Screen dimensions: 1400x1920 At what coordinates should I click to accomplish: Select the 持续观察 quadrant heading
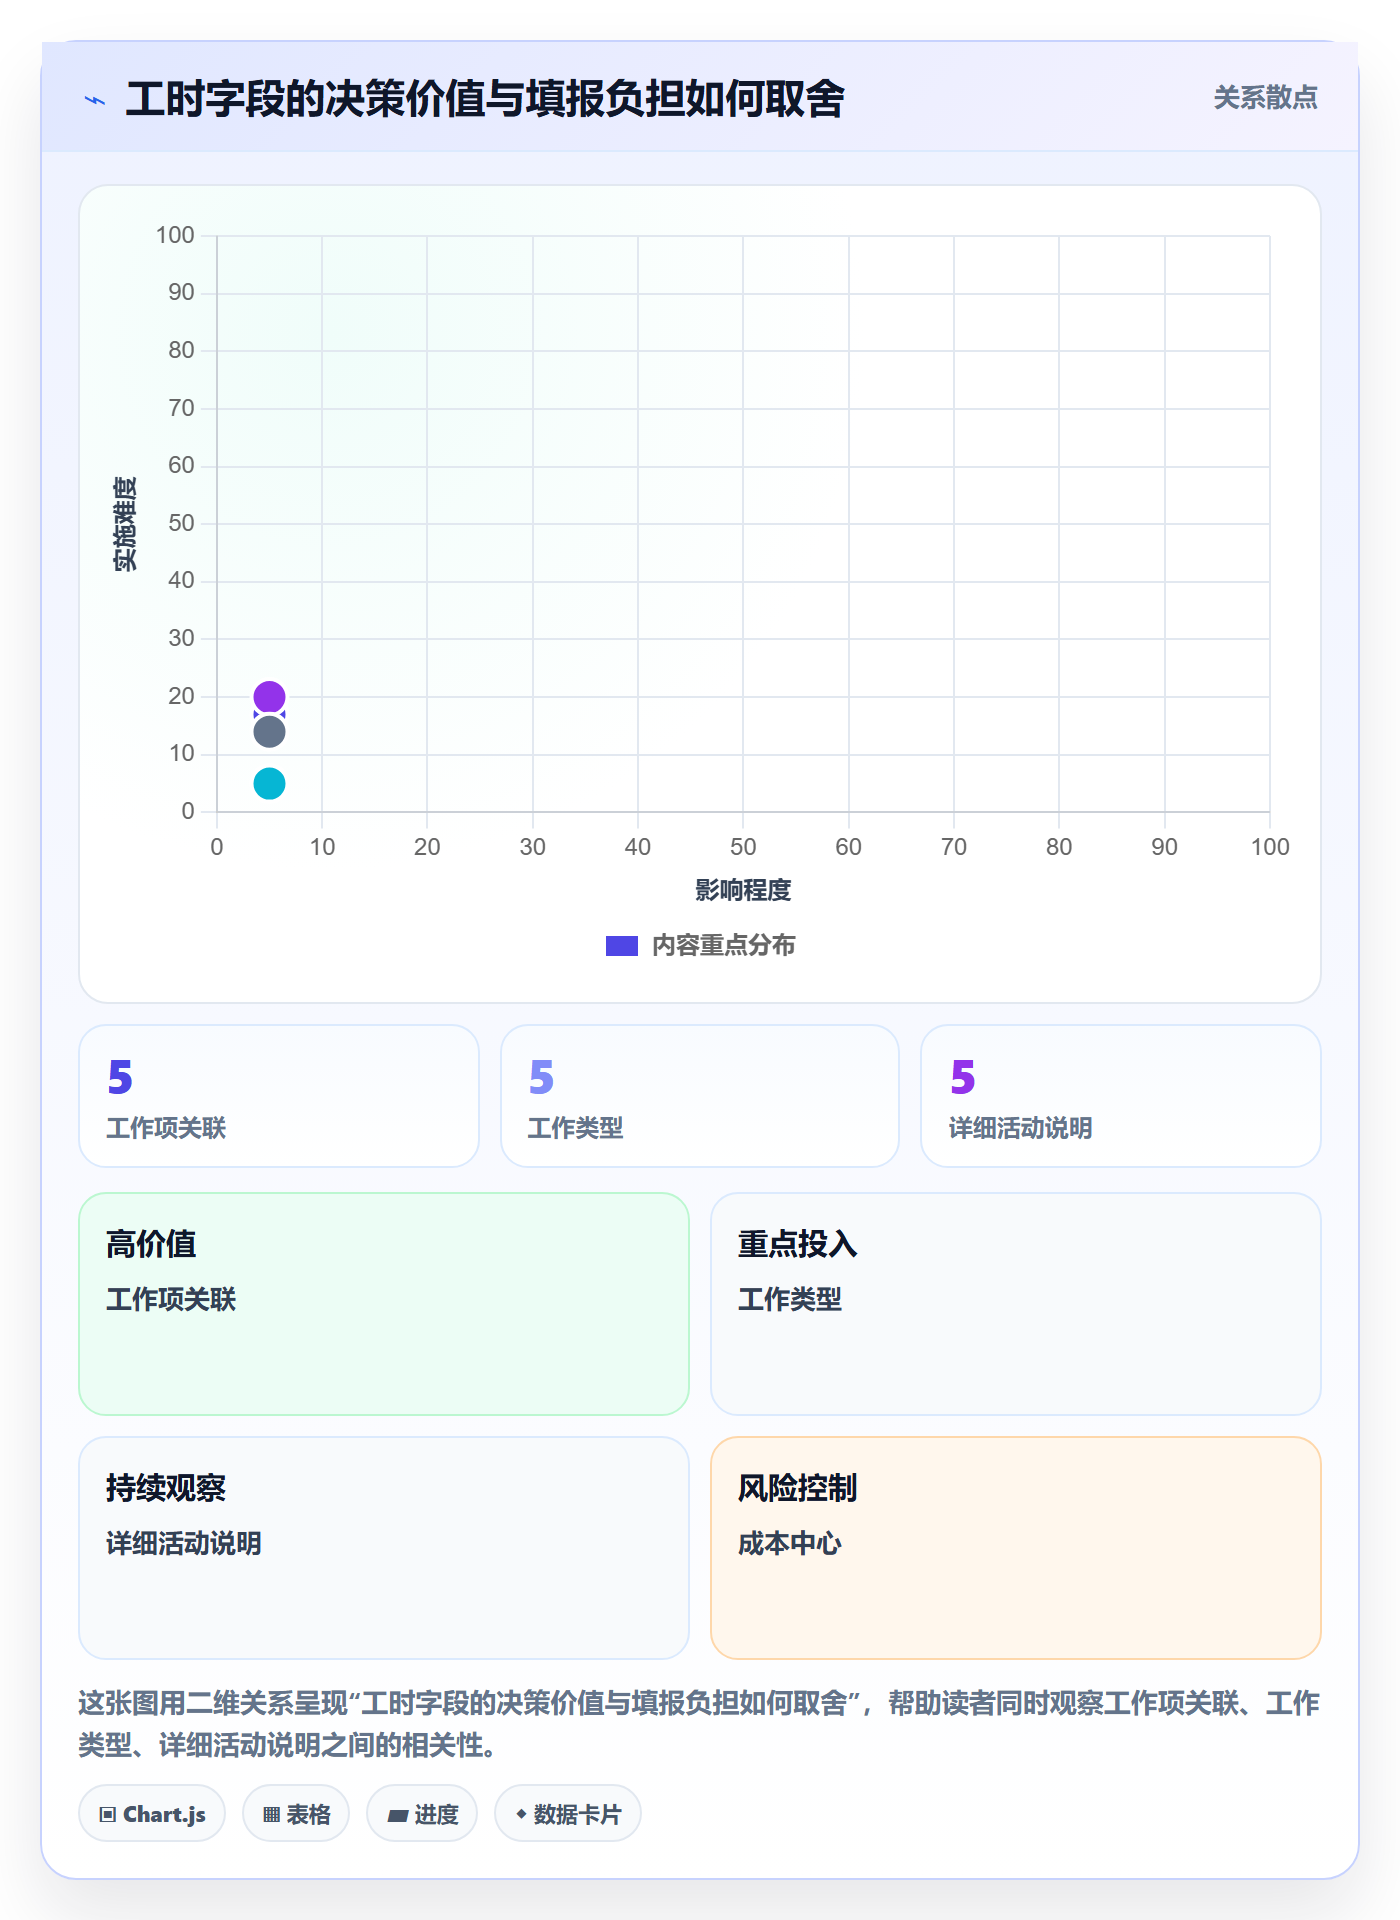(166, 1488)
